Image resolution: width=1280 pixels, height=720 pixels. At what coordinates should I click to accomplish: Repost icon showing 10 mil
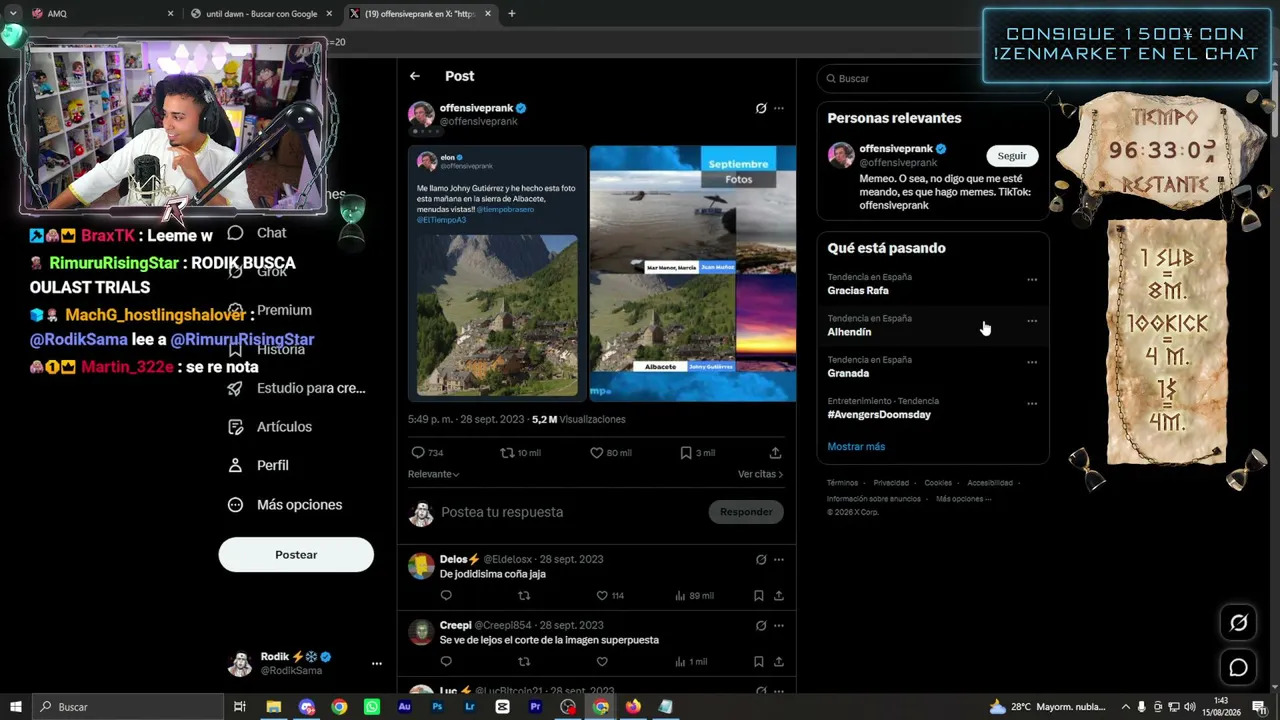click(507, 453)
